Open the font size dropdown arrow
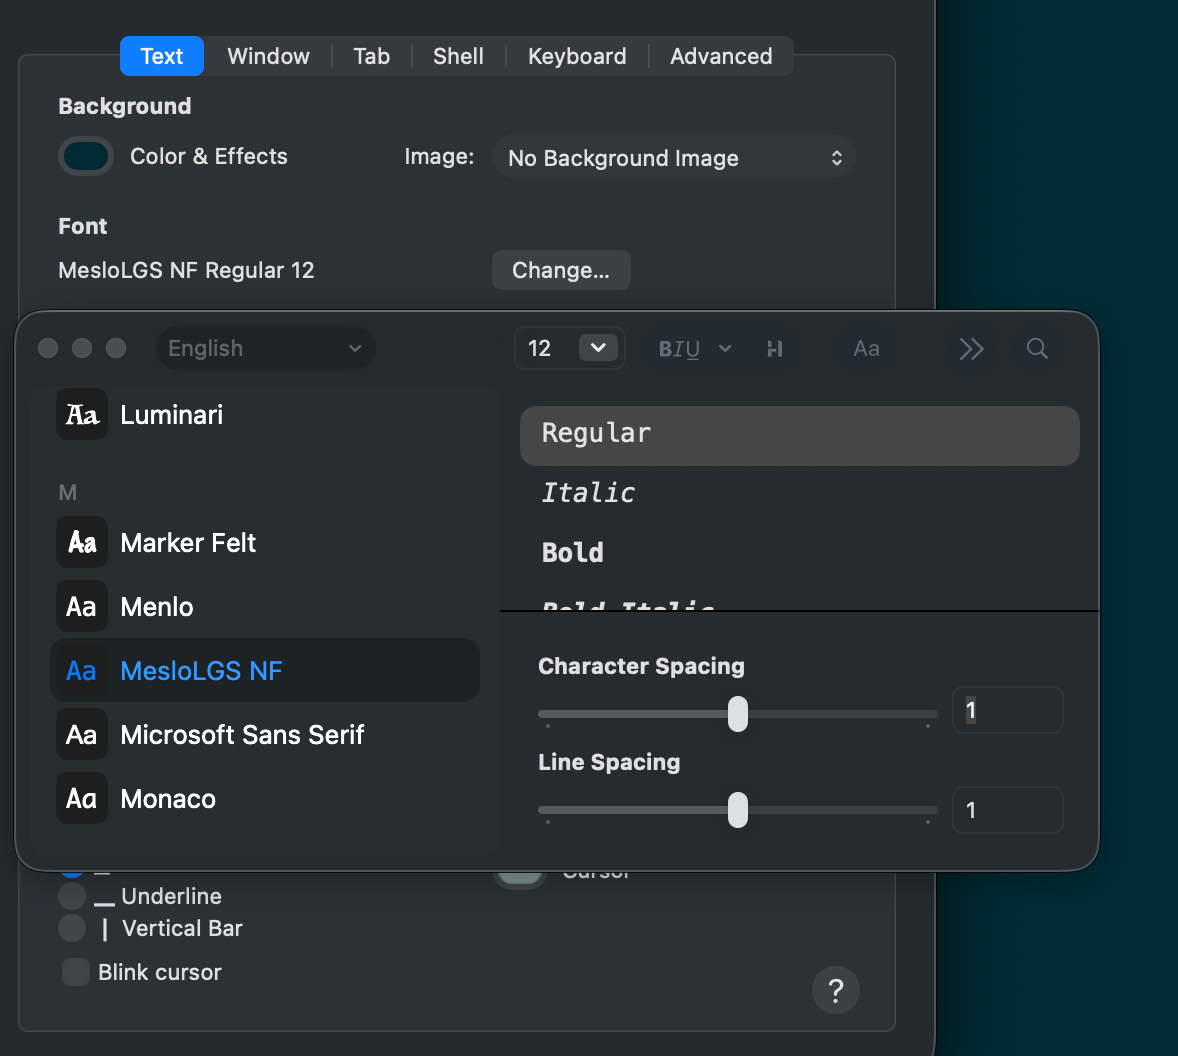Screen dimensions: 1178x1056 [598, 348]
